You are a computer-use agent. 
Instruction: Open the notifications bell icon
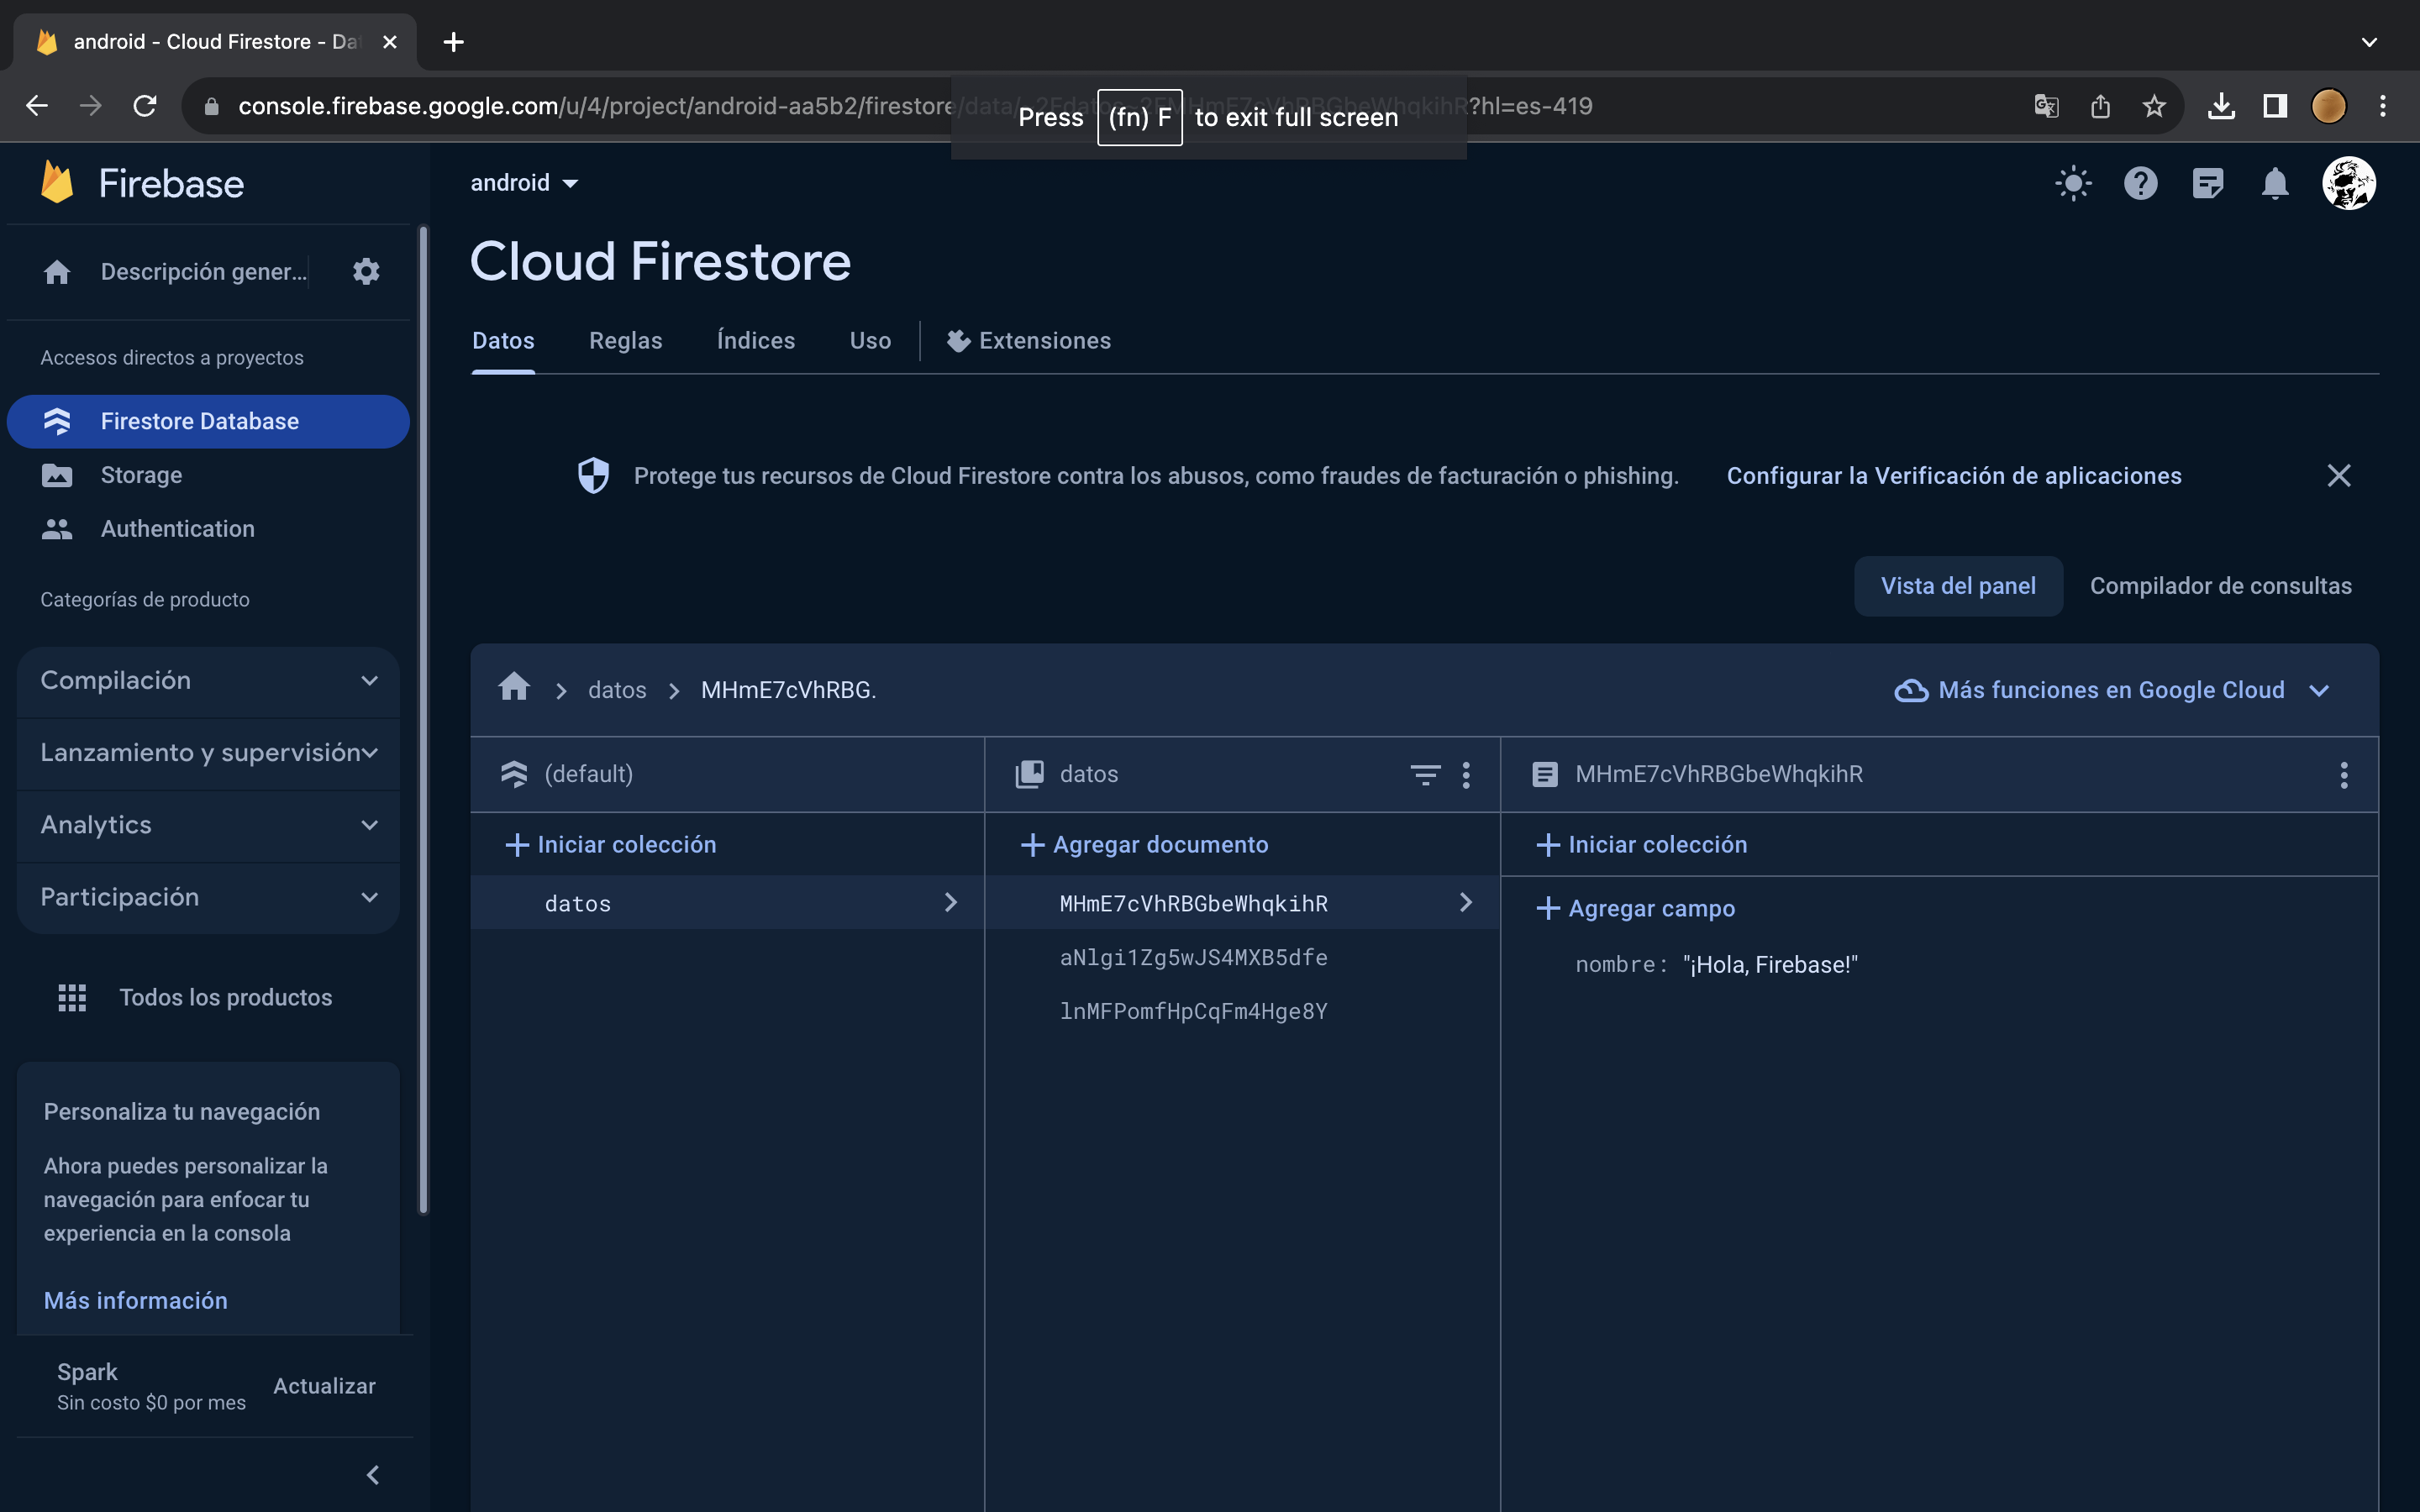point(2275,184)
